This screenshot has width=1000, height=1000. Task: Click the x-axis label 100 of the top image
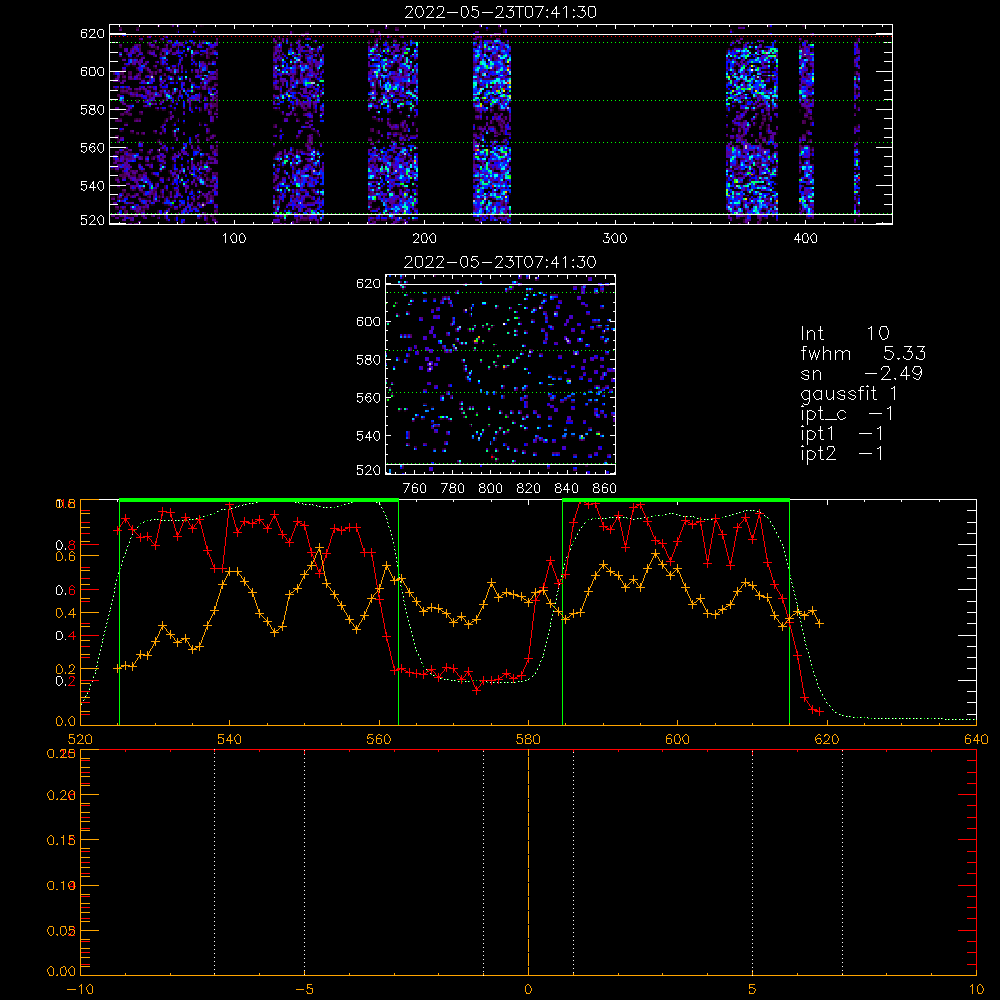tap(234, 239)
